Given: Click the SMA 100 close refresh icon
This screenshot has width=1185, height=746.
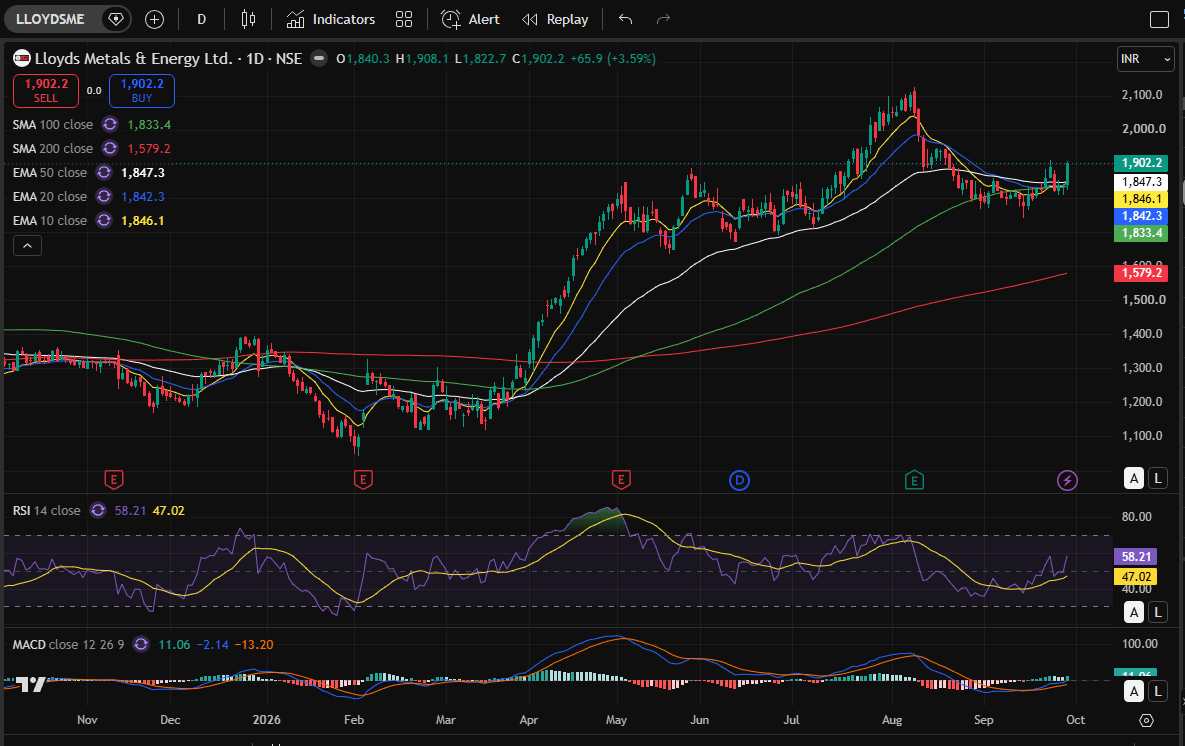Looking at the screenshot, I should tap(110, 125).
